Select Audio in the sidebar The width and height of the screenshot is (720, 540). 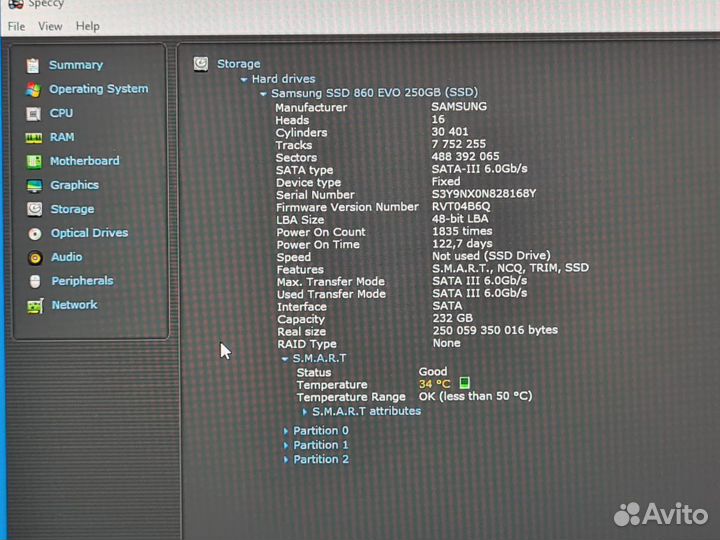point(67,257)
